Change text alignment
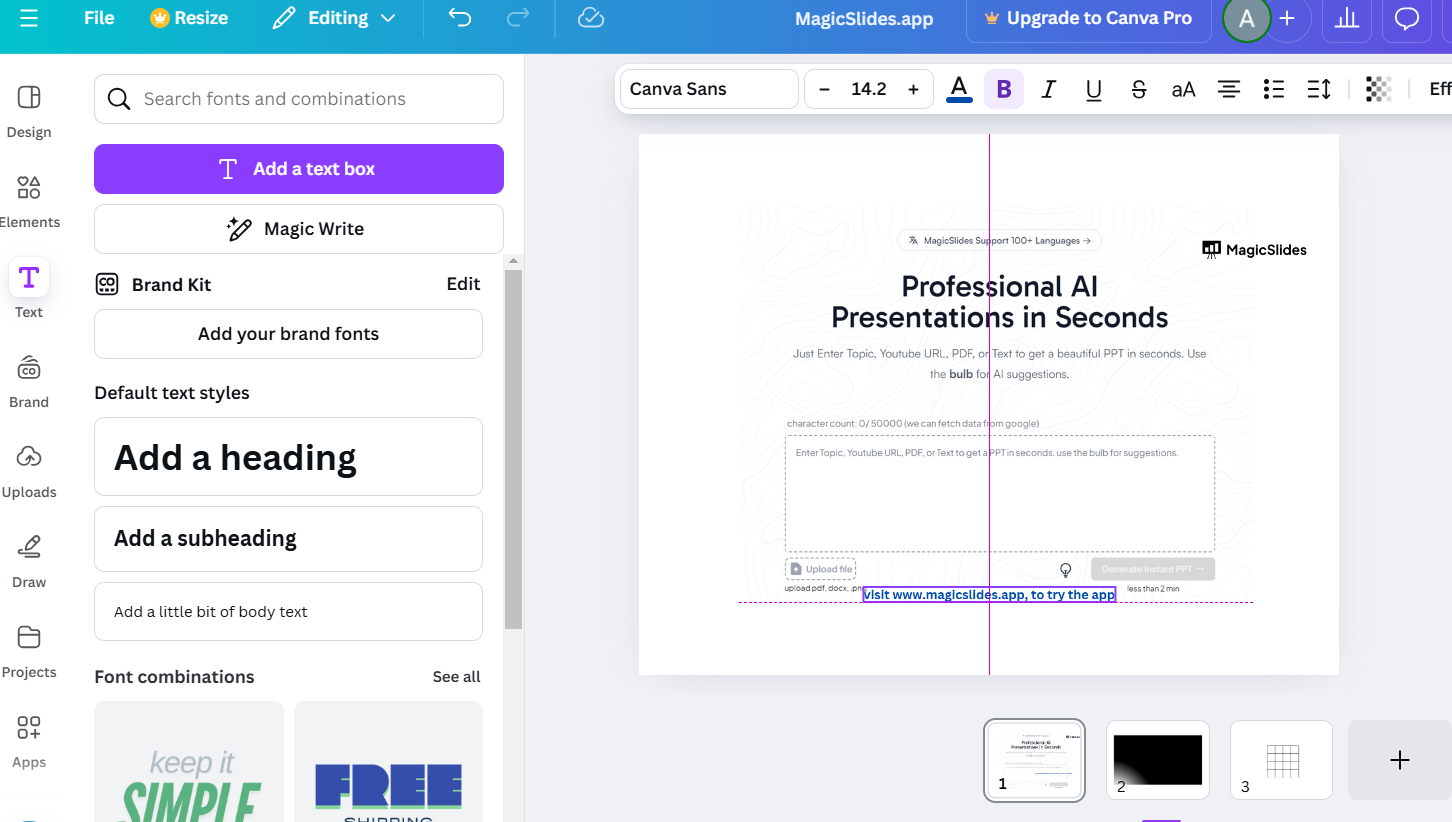 (x=1229, y=89)
